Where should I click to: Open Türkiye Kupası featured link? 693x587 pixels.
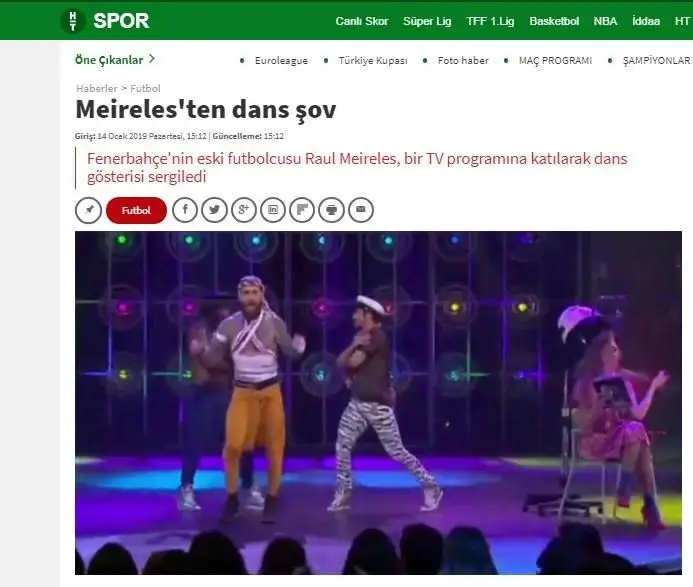[x=373, y=61]
